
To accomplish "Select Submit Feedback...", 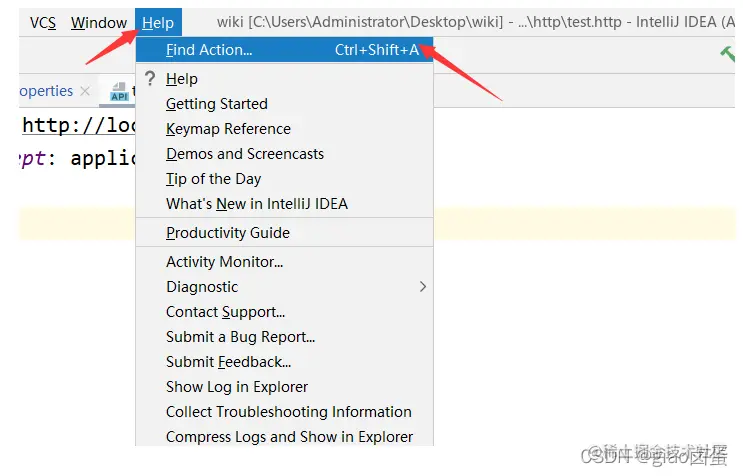I will tap(284, 362).
